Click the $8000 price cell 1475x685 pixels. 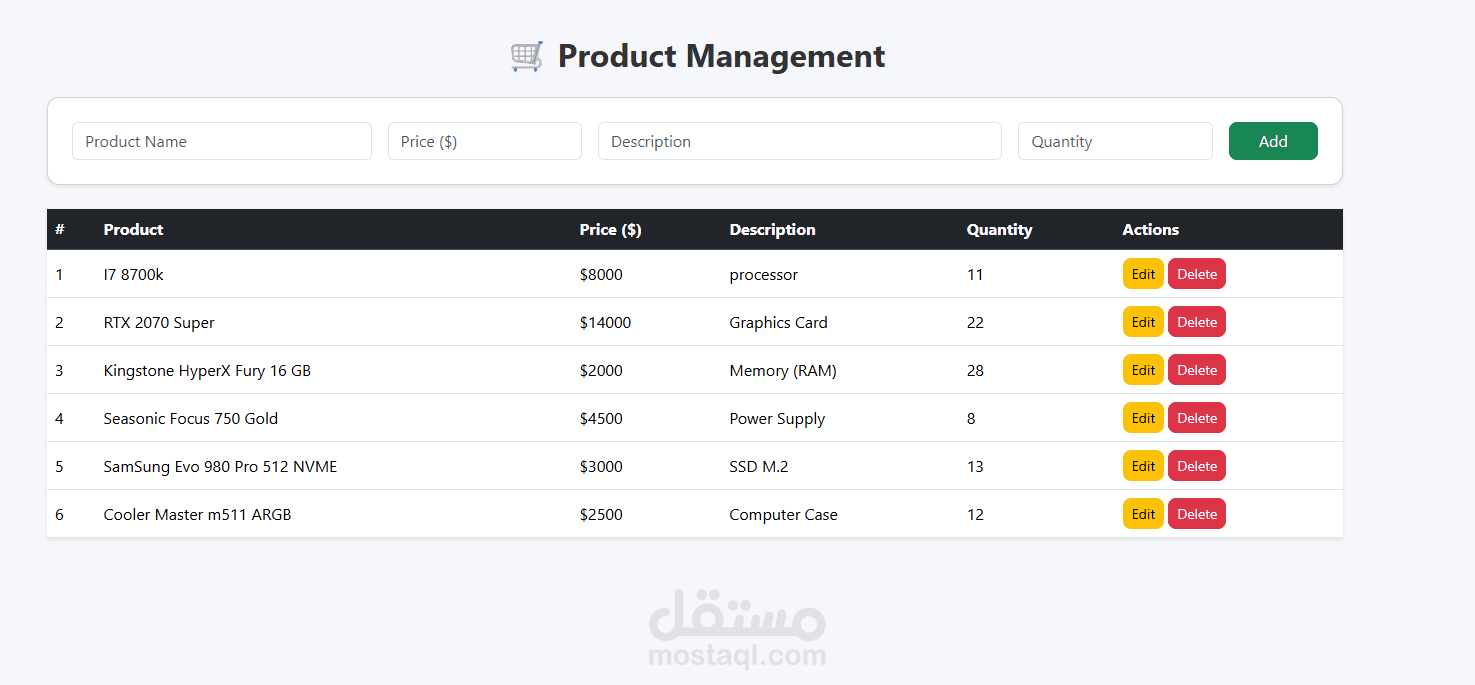click(601, 275)
